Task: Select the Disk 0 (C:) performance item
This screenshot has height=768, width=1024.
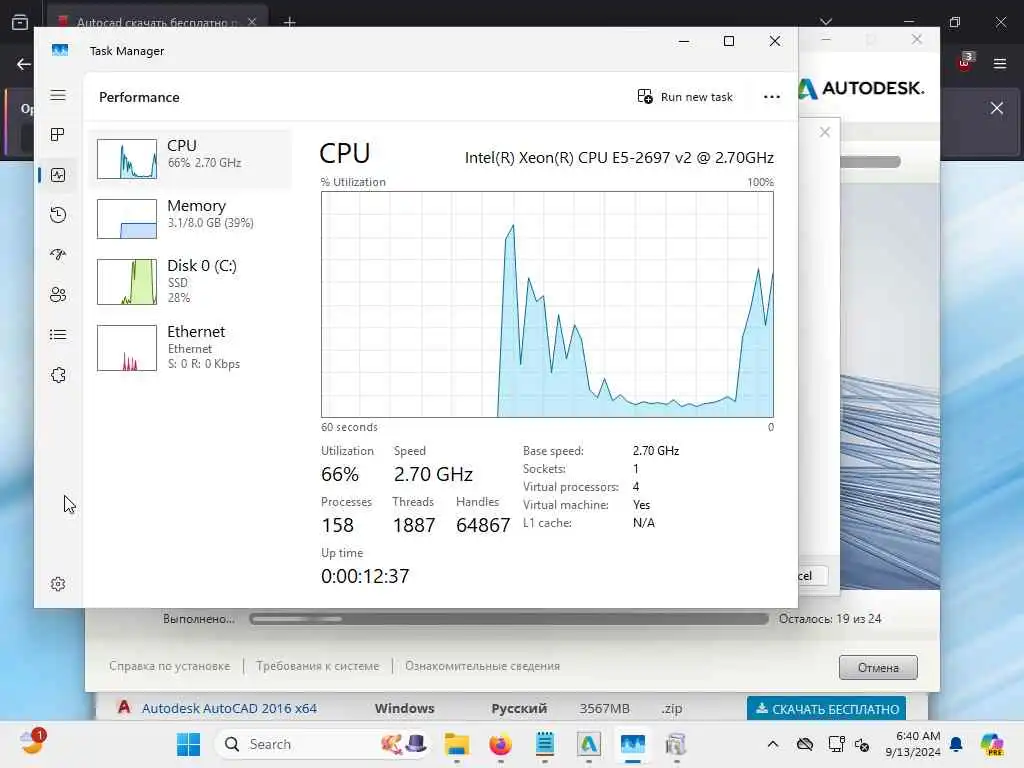Action: [190, 281]
